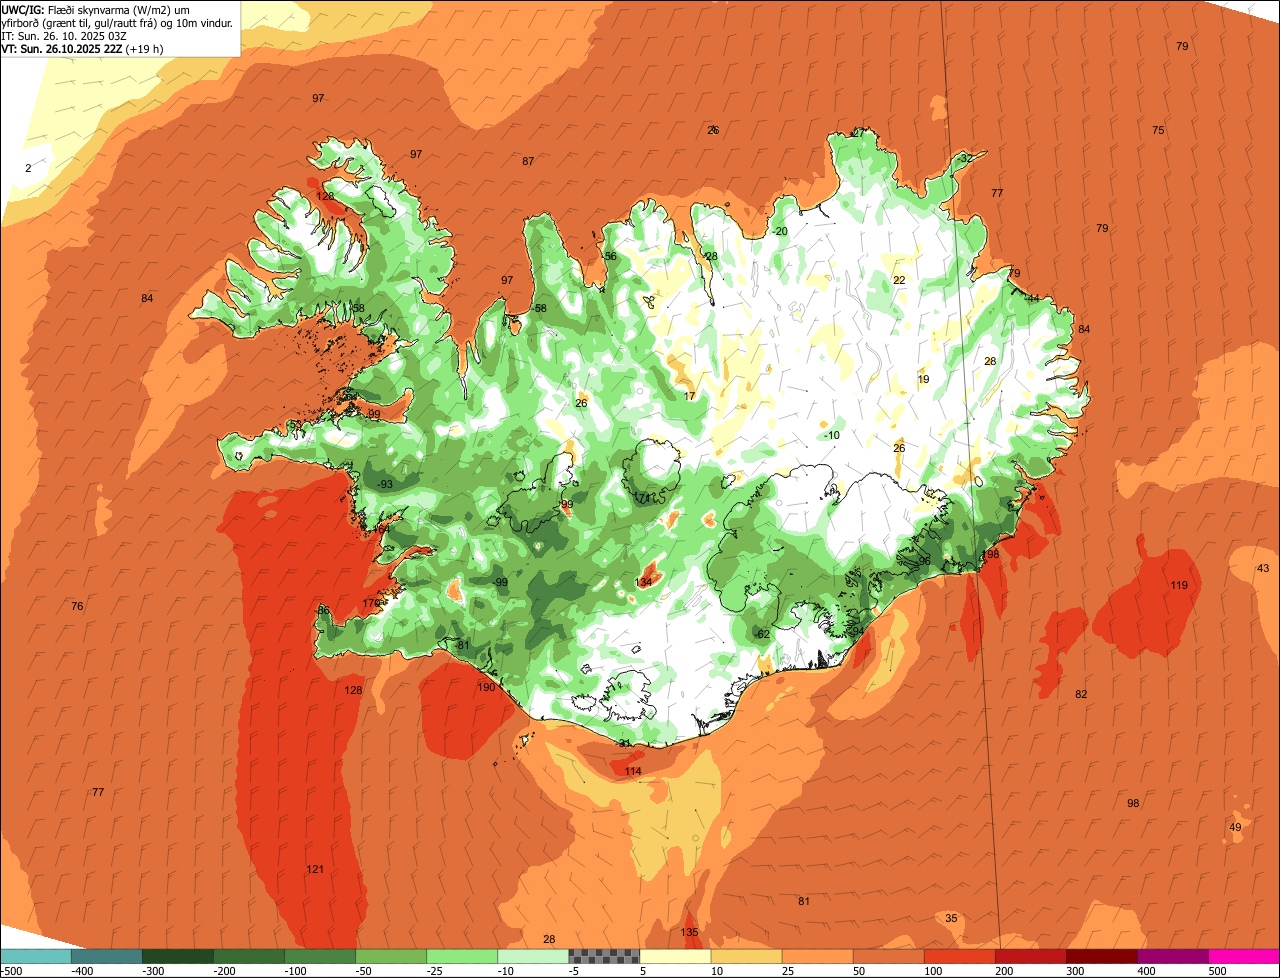This screenshot has height=978, width=1280.
Task: Click the map value '44' on the east coast
Action: click(x=1033, y=298)
